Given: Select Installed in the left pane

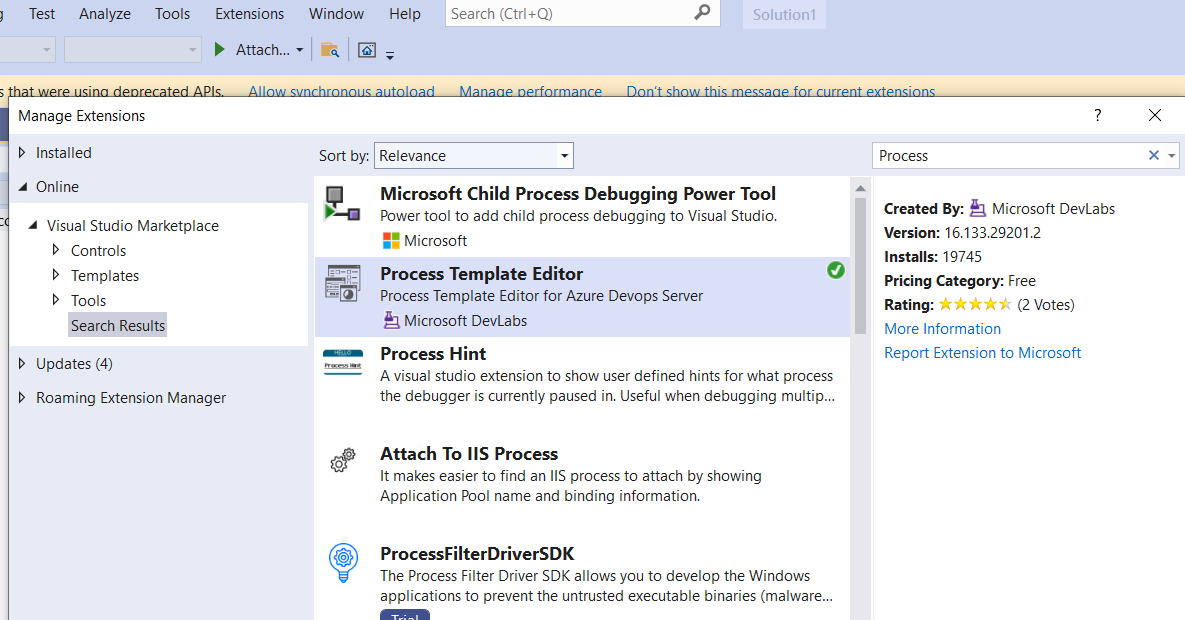Looking at the screenshot, I should 63,153.
